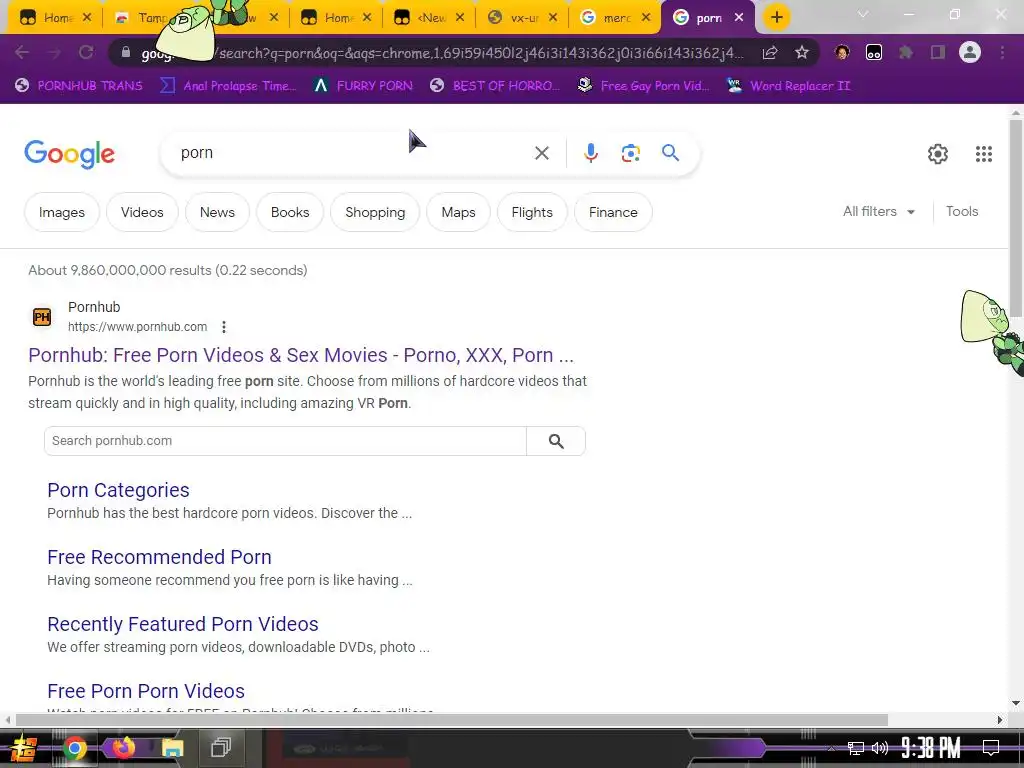Click the magnifier search button
The width and height of the screenshot is (1024, 768).
click(670, 153)
